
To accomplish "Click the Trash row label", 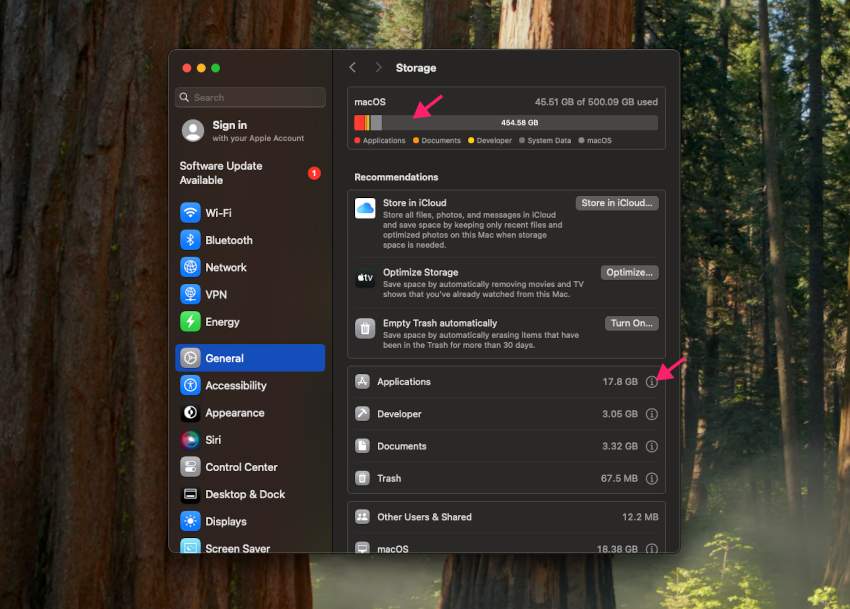I will click(x=389, y=478).
